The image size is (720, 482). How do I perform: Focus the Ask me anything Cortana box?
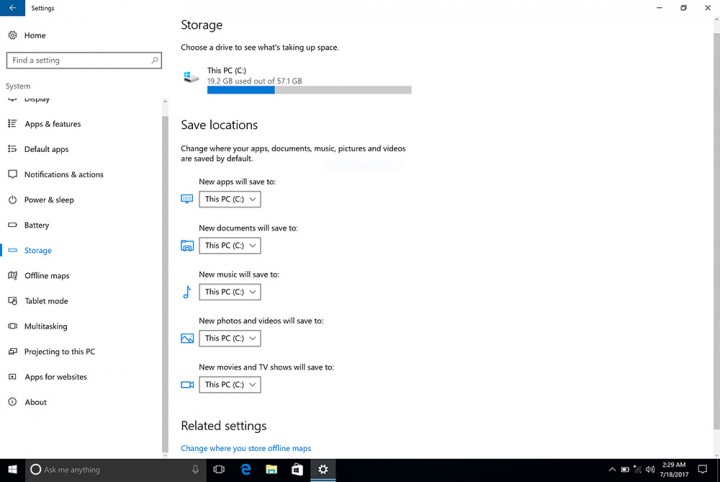[115, 470]
